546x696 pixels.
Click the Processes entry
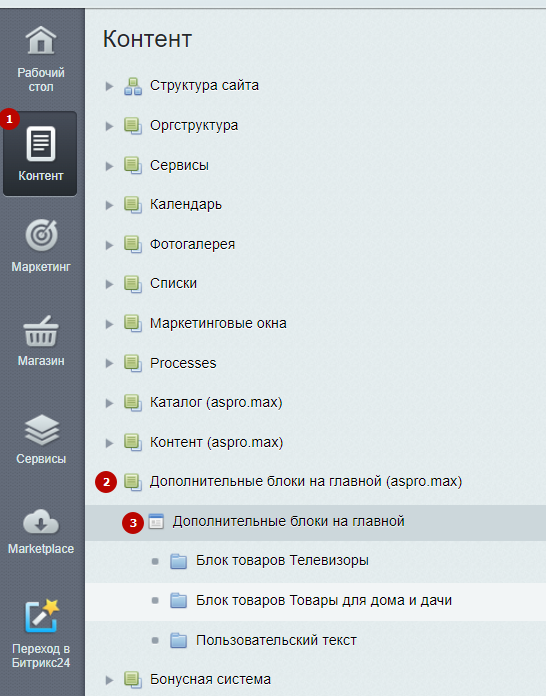pos(183,364)
